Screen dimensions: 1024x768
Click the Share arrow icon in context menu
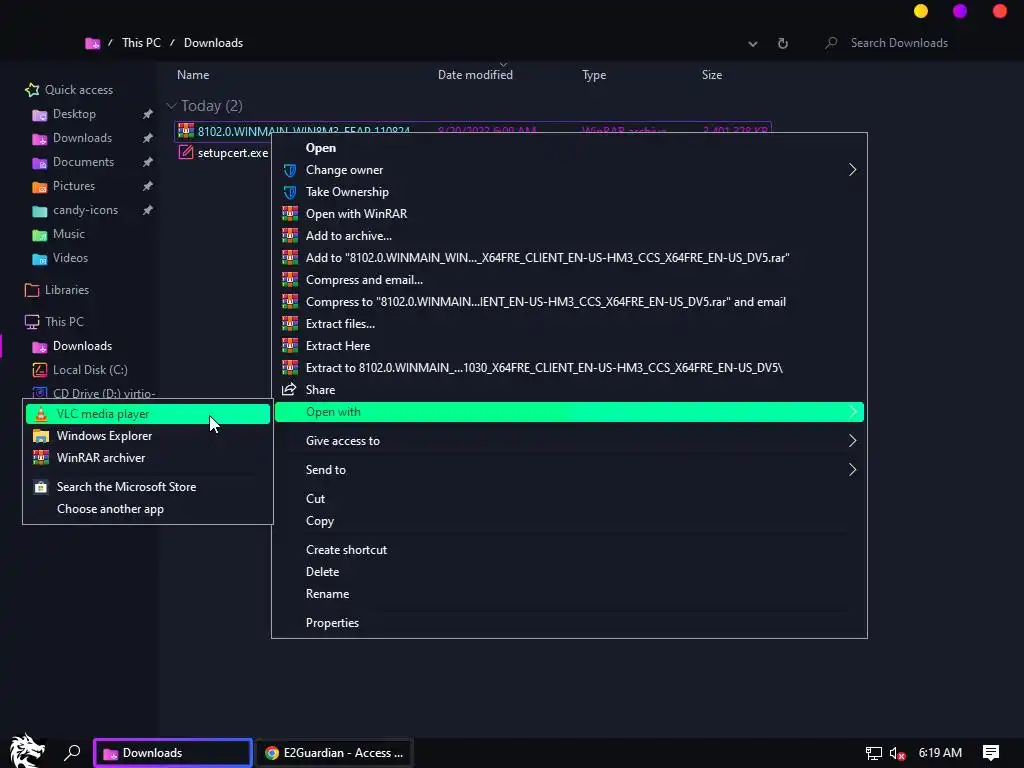click(x=289, y=390)
